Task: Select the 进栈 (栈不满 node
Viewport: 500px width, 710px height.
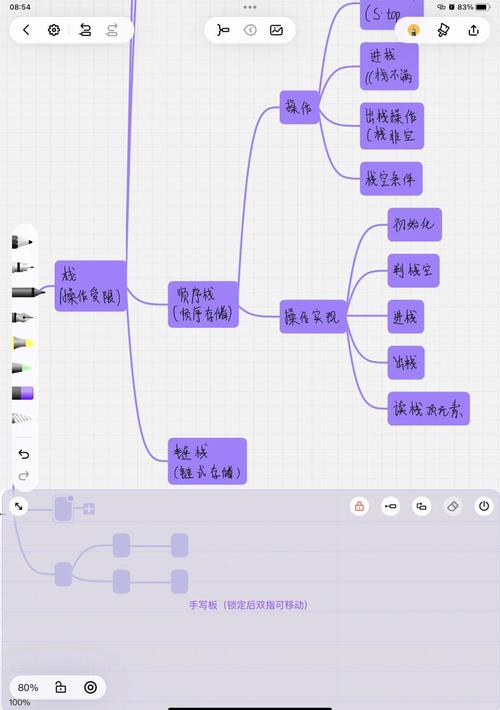Action: point(389,67)
